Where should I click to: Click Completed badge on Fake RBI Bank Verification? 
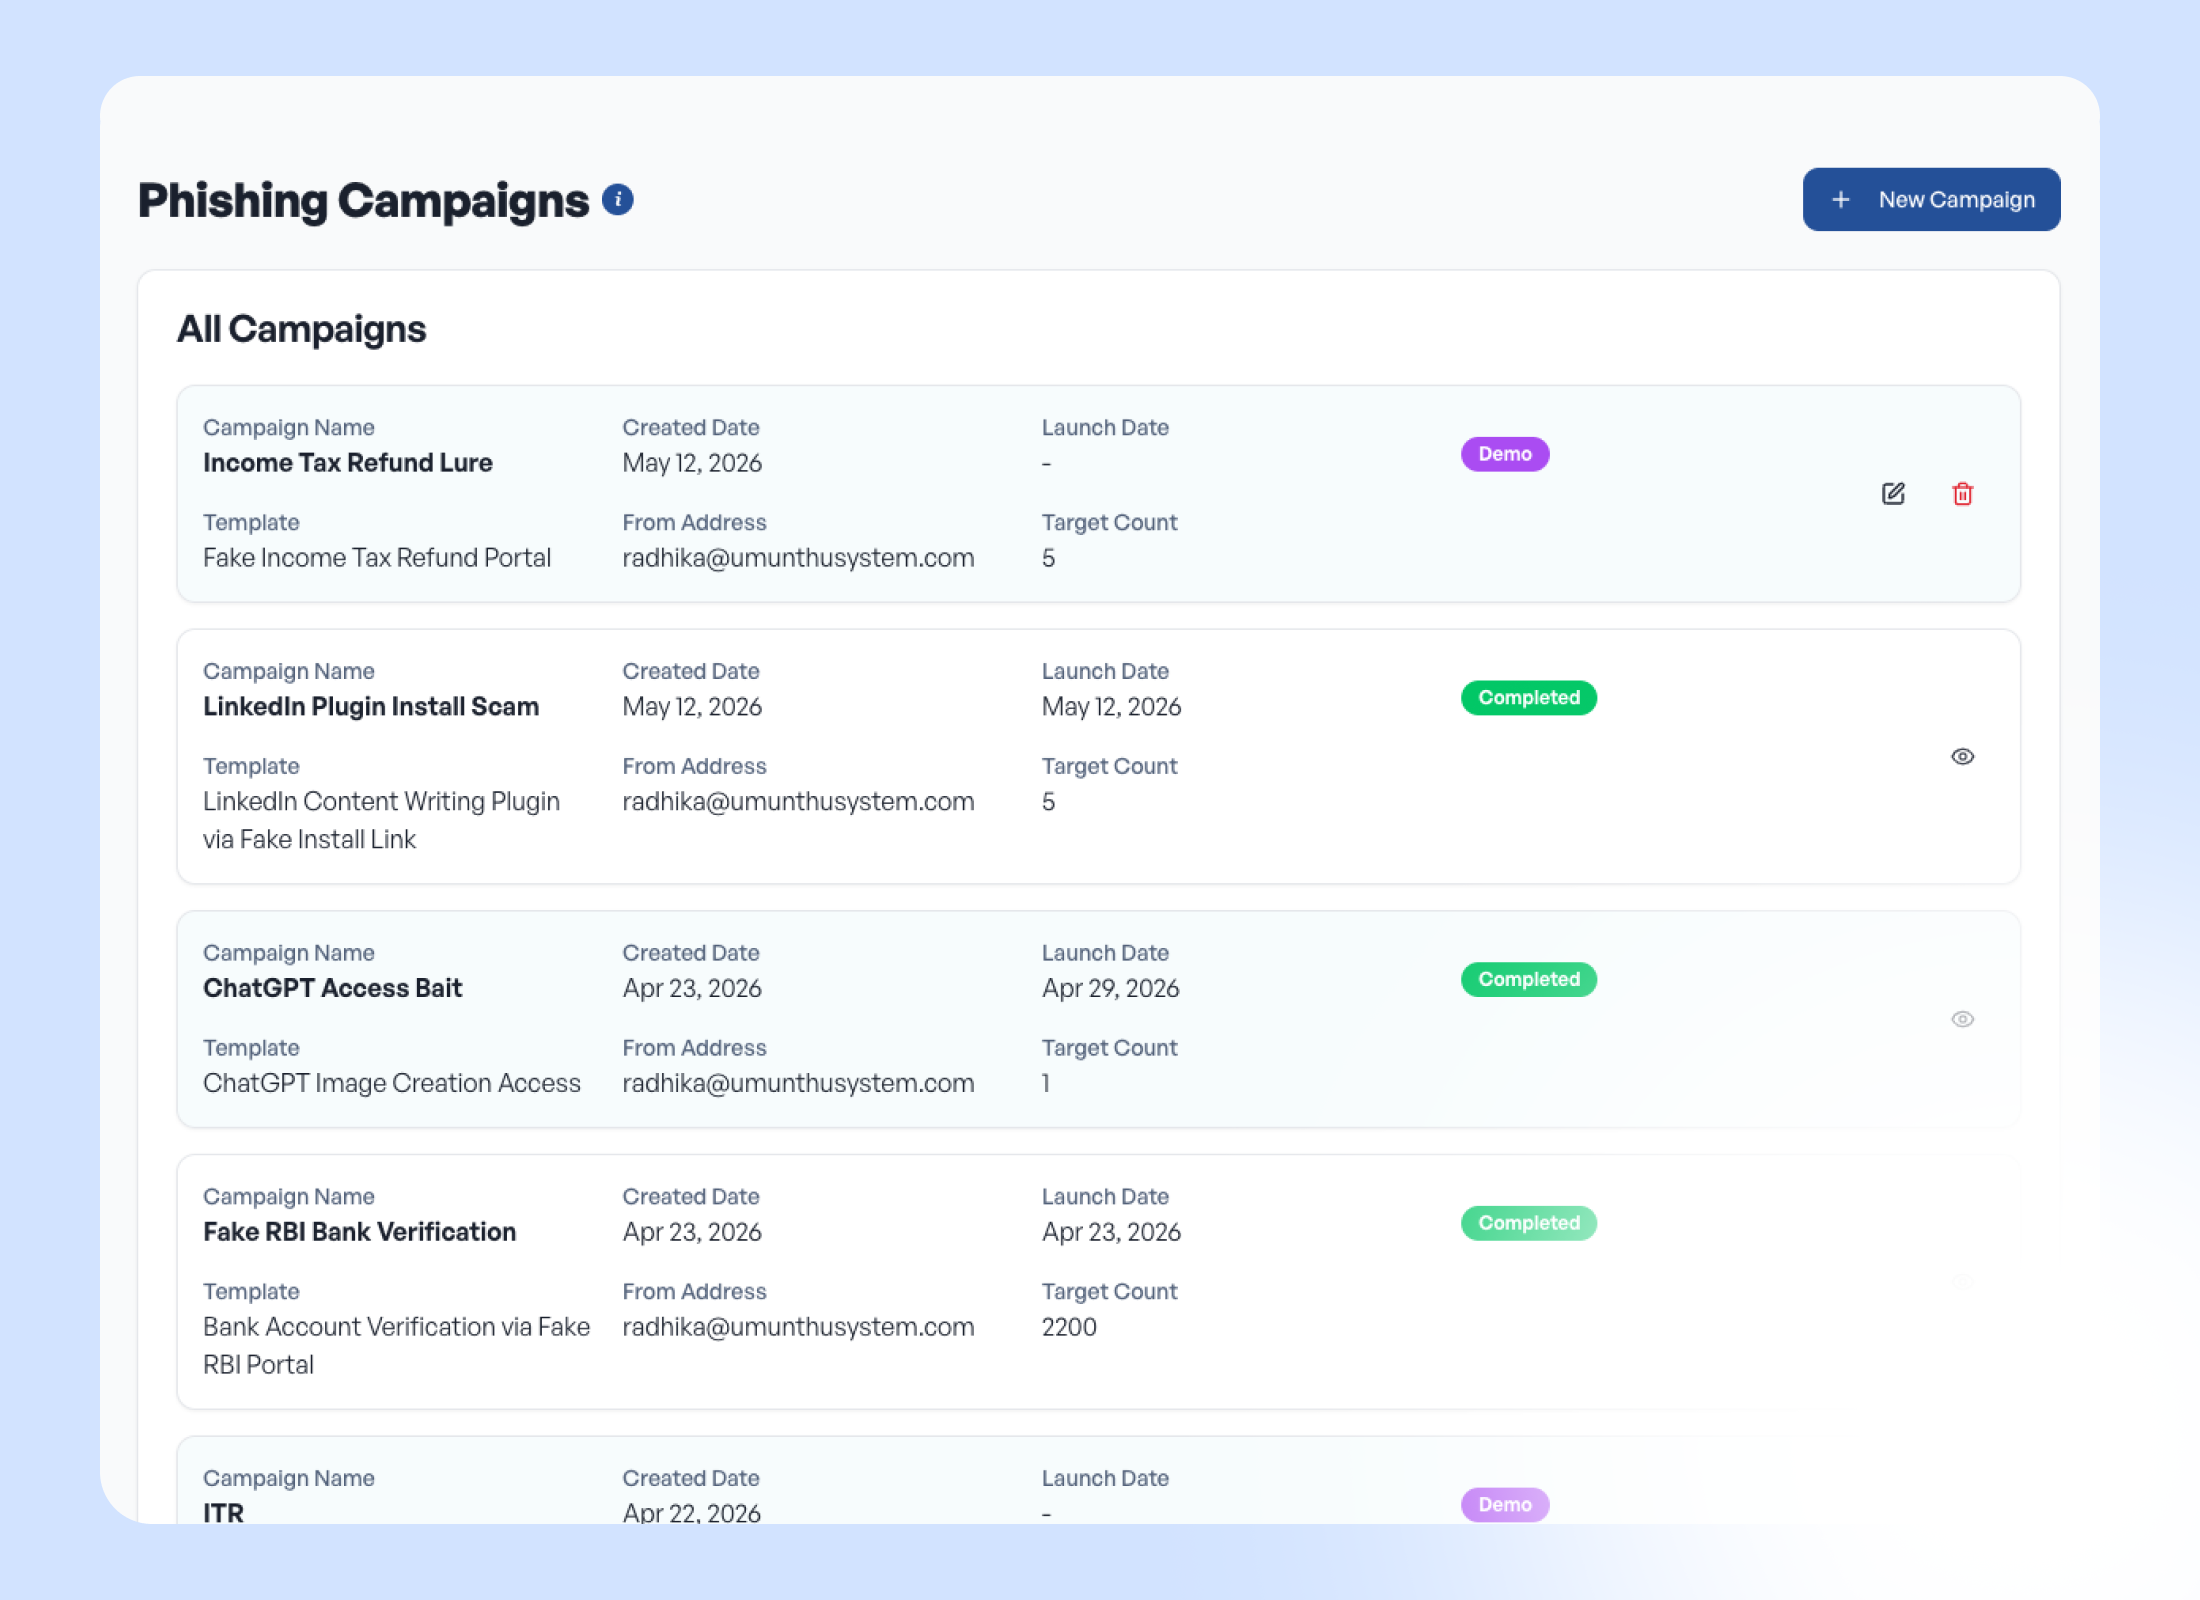click(1529, 1223)
